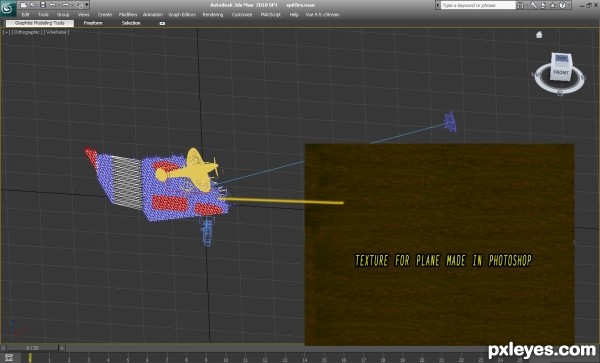
Task: Click the Wireframe shading viewport label
Action: (56, 33)
